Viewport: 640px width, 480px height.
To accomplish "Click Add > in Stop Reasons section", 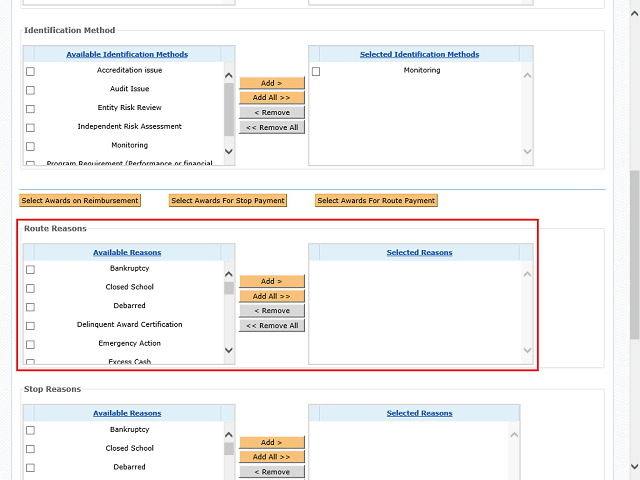I will 272,442.
